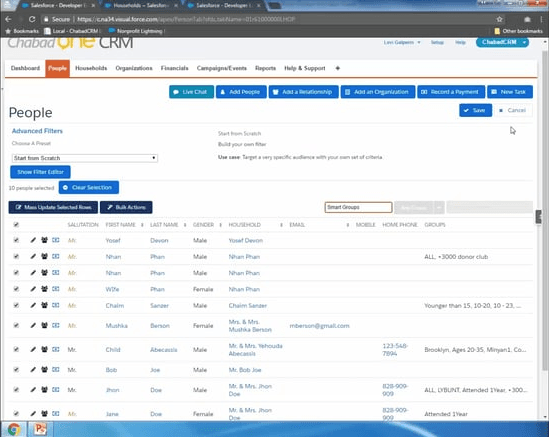This screenshot has height=437, width=549.
Task: Payment icon in Child Abecassis row
Action: [x=56, y=349]
